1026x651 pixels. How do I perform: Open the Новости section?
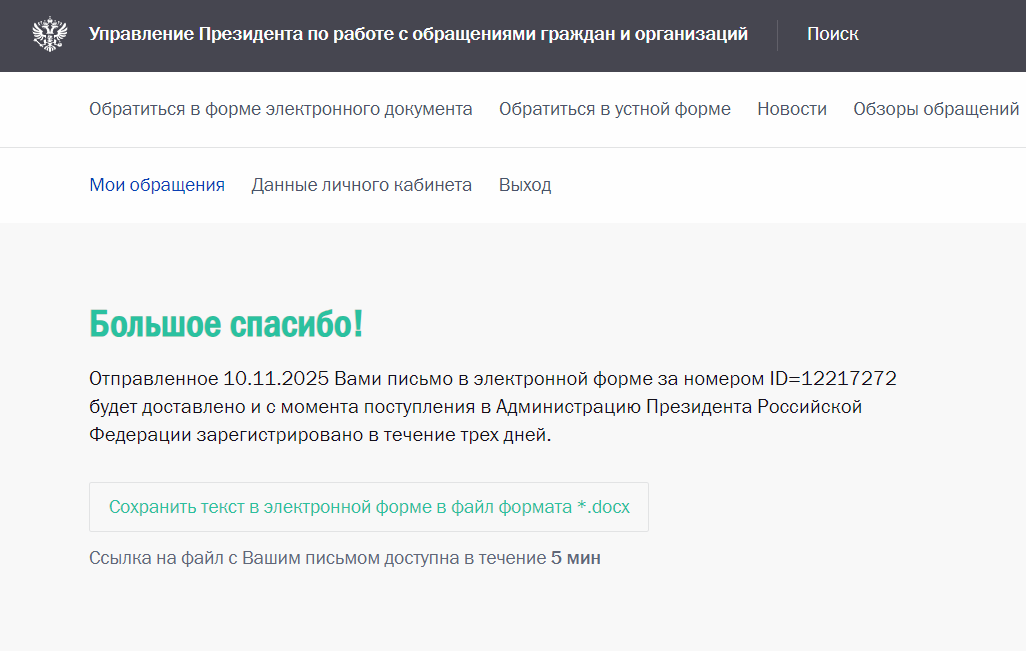click(792, 109)
